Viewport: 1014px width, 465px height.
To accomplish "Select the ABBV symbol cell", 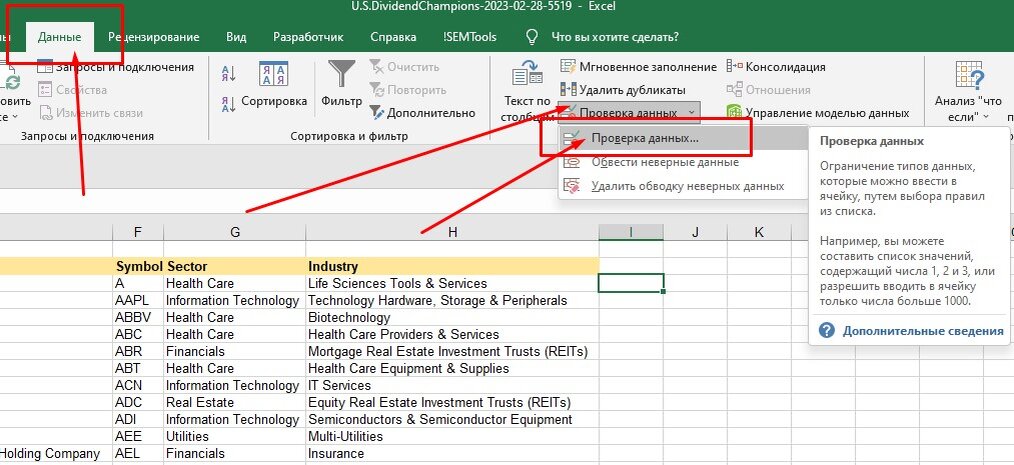I will point(138,318).
